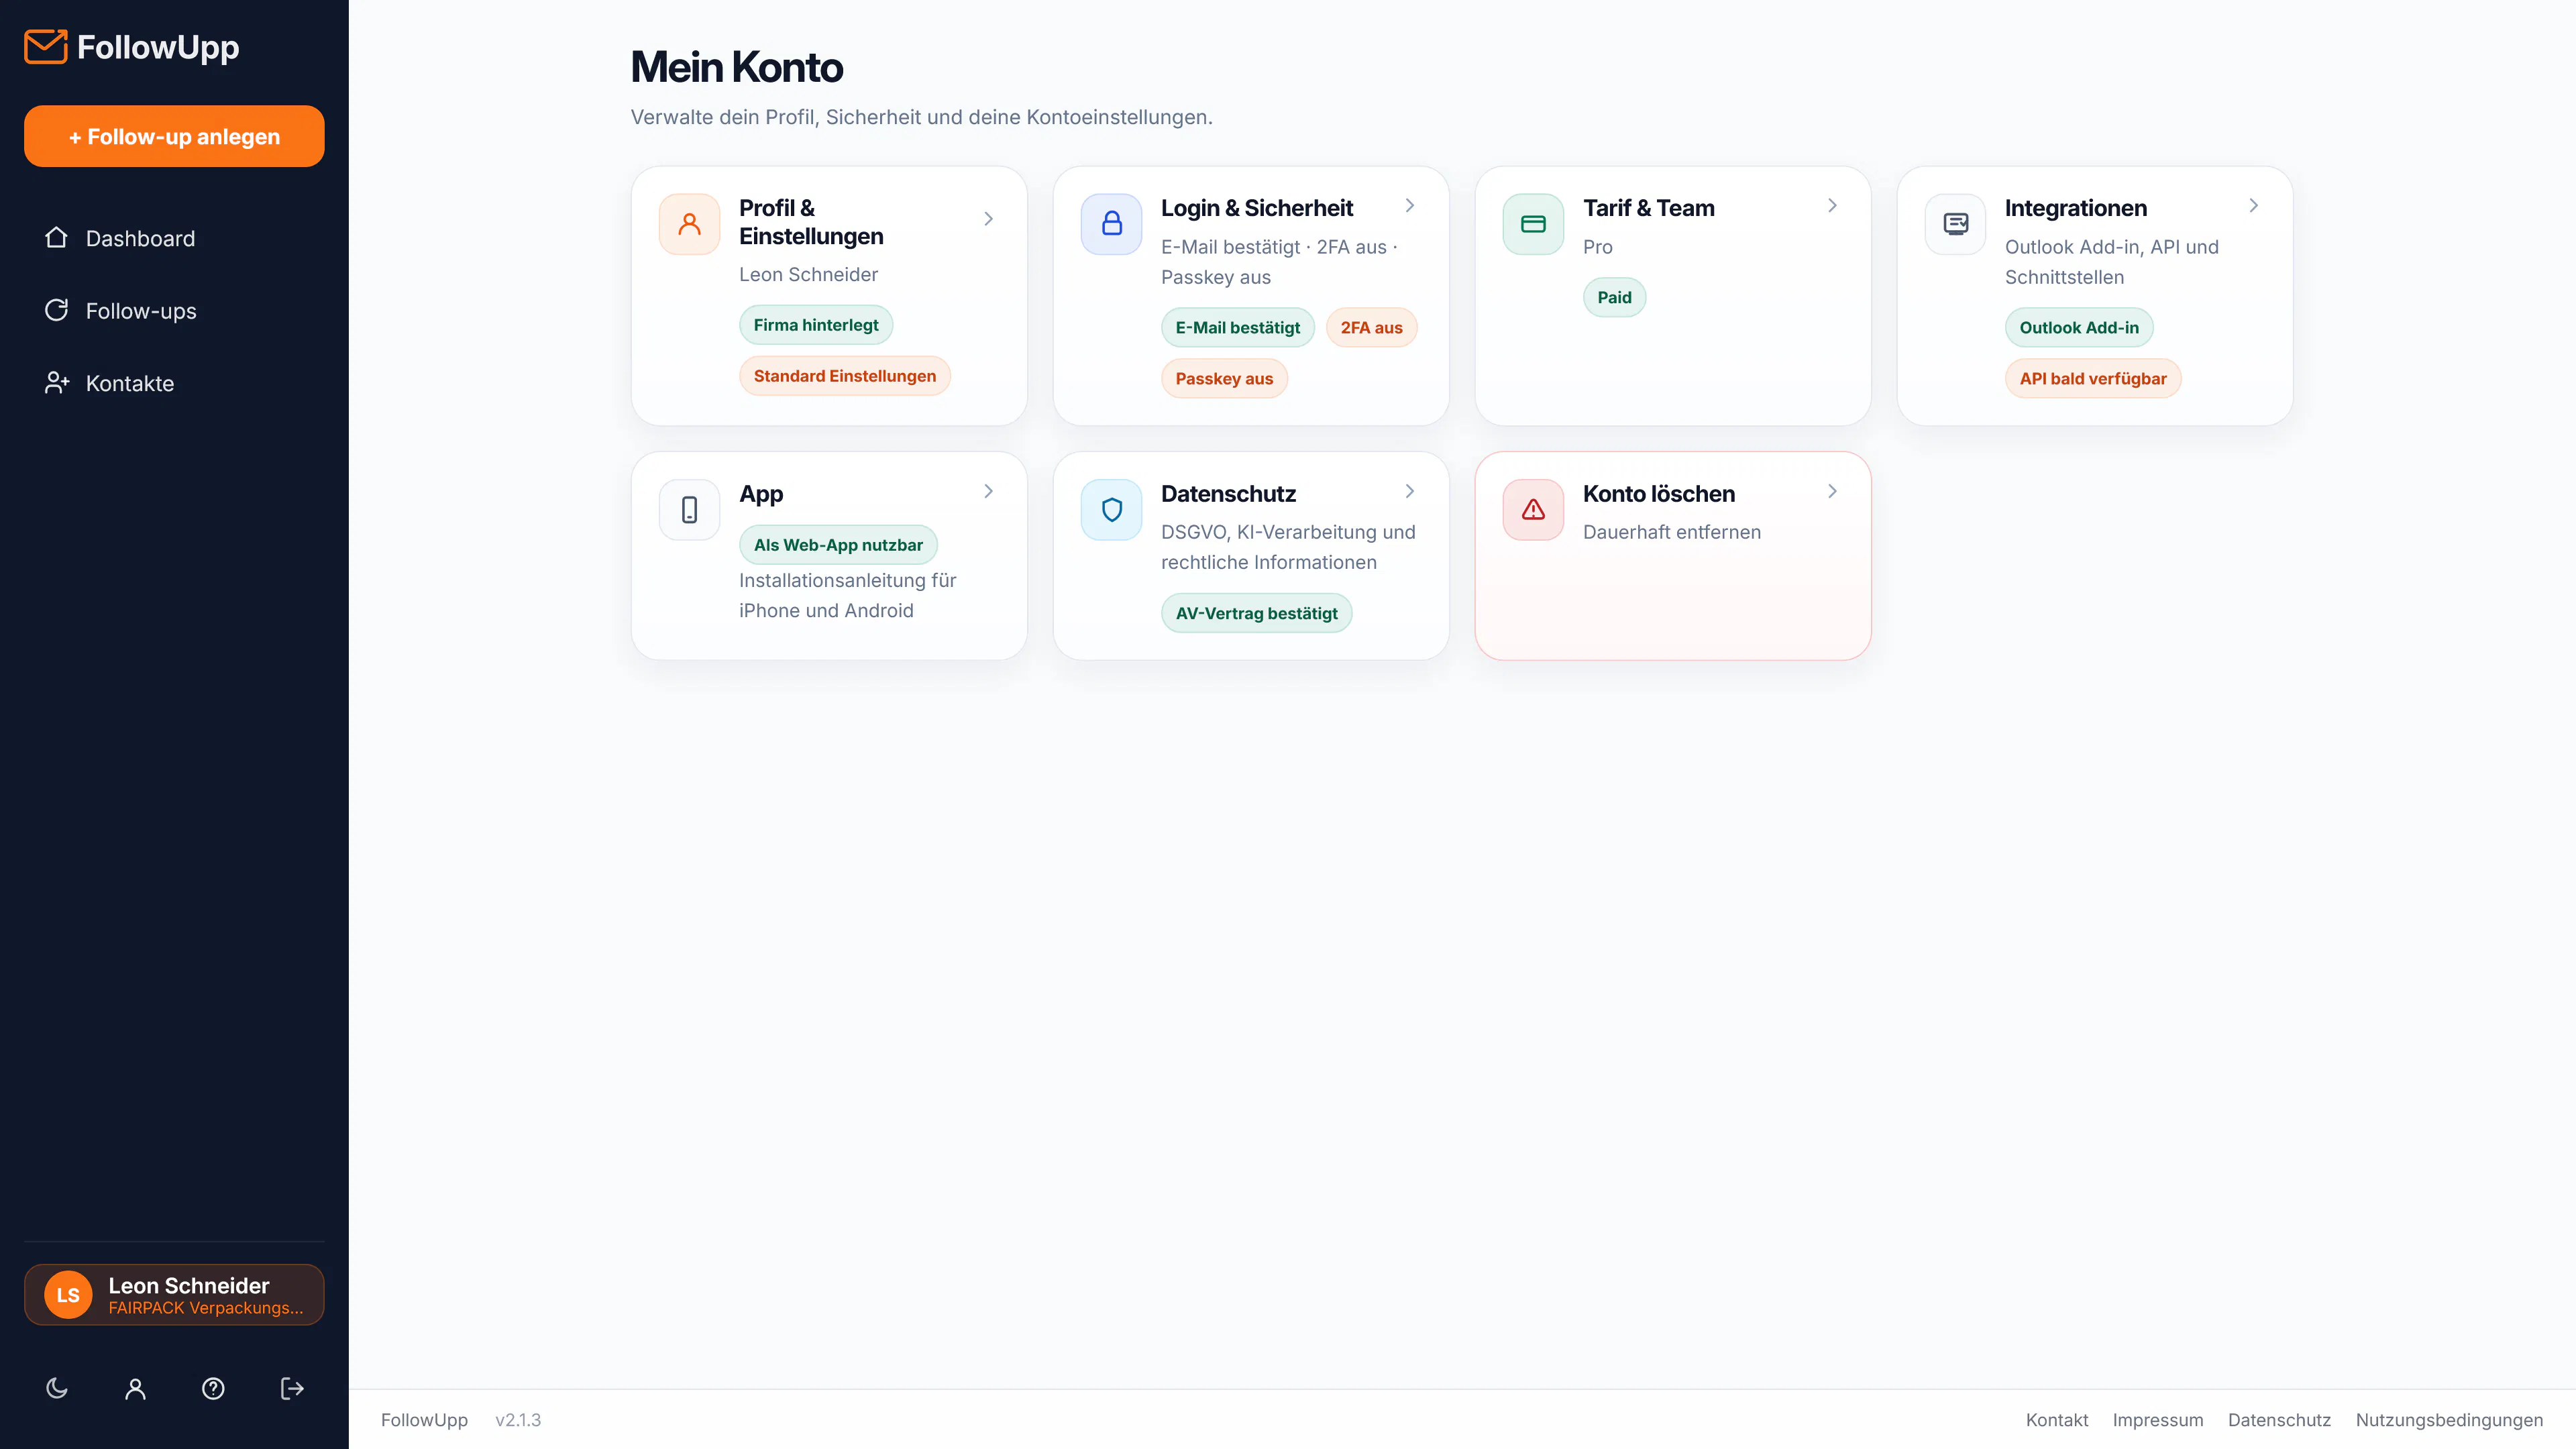2576x1449 pixels.
Task: Click the FollowUpp envelope logo icon
Action: tap(46, 47)
